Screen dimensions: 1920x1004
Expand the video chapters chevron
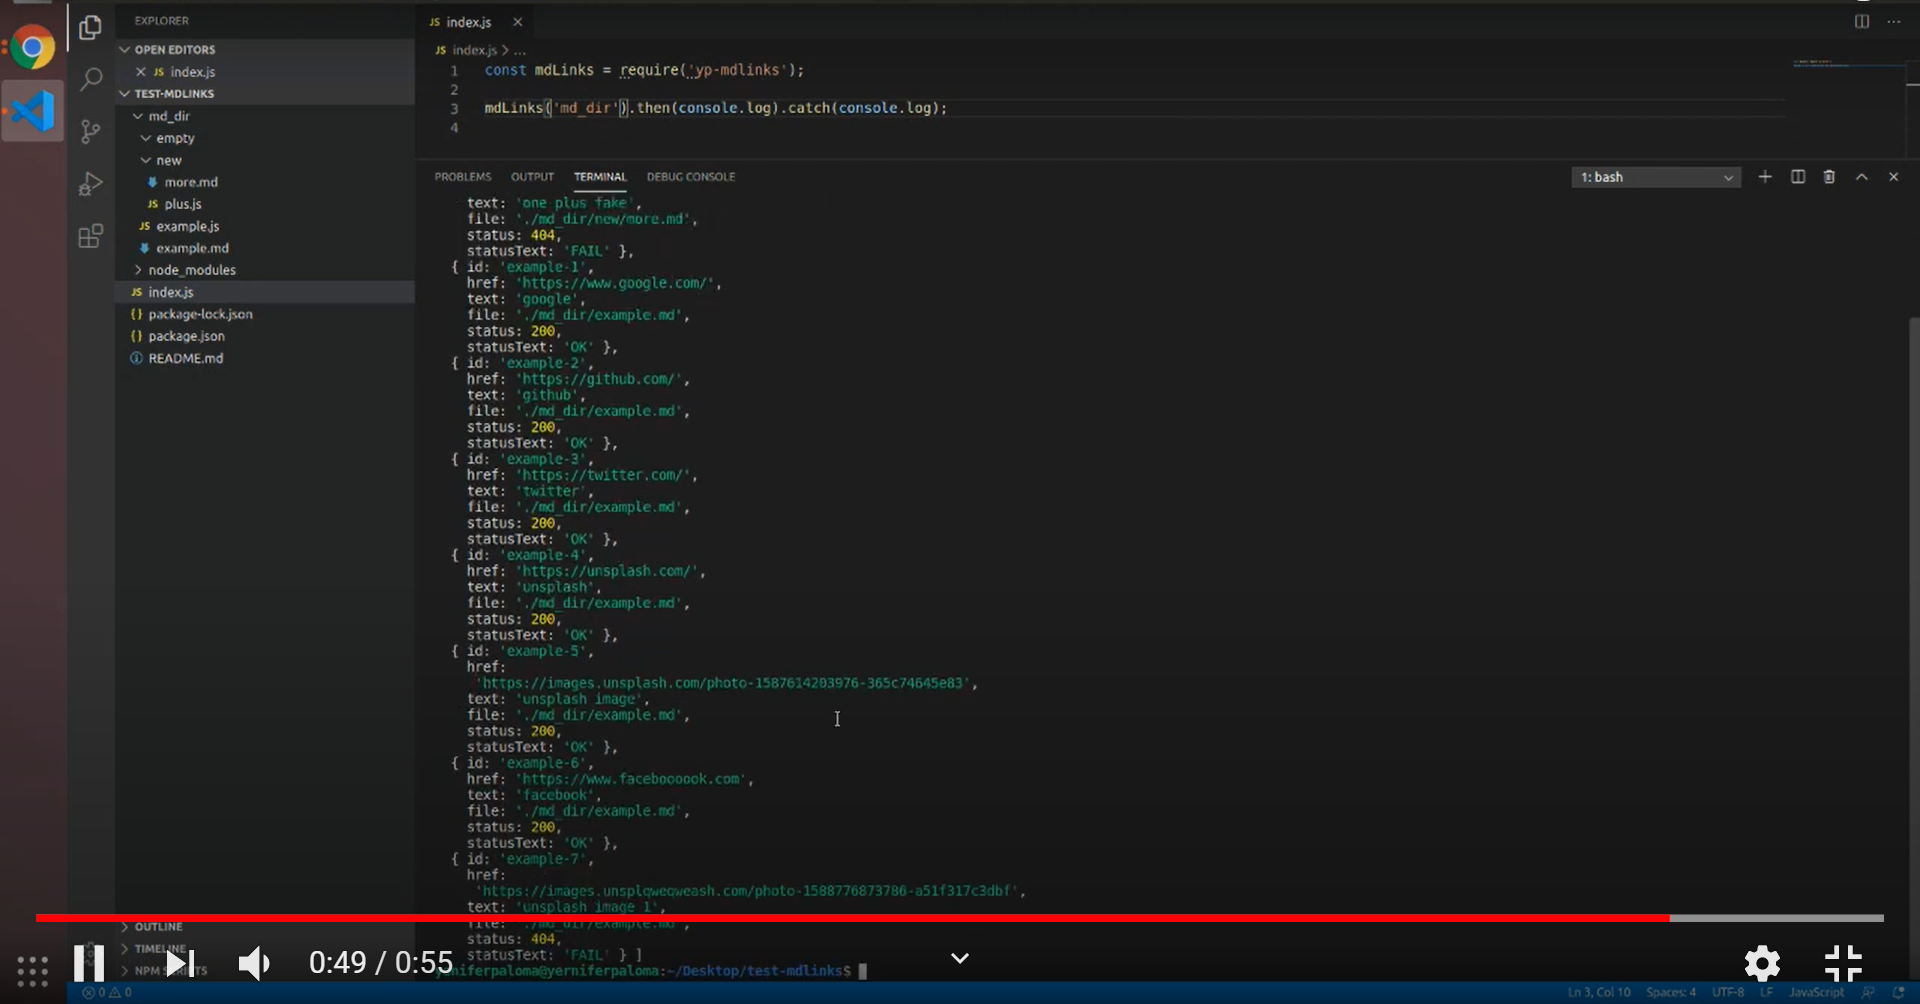coord(960,959)
